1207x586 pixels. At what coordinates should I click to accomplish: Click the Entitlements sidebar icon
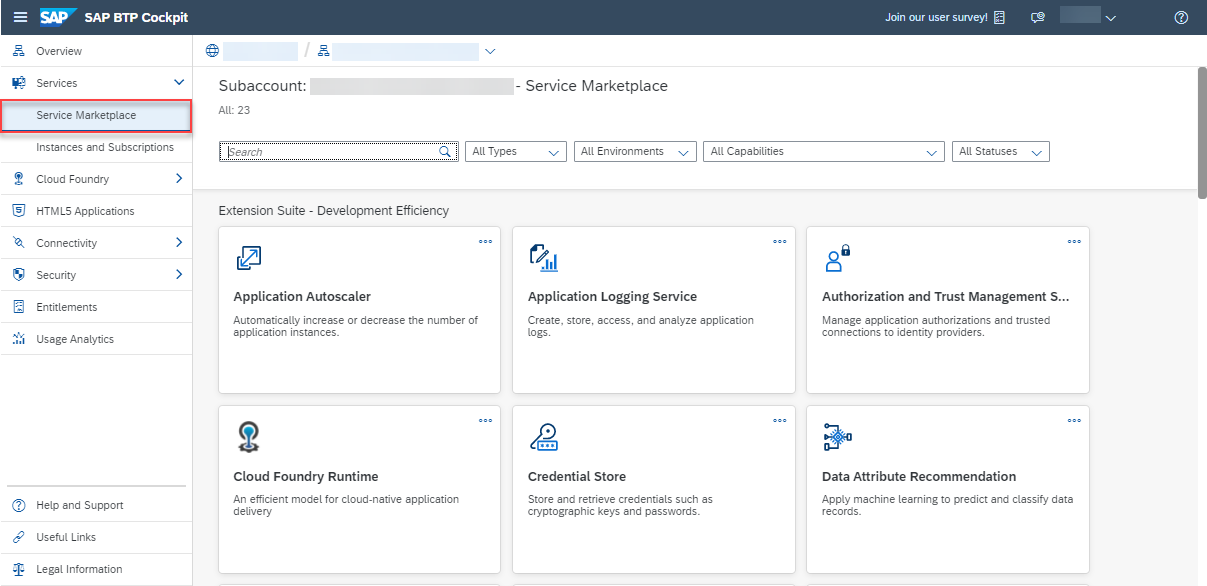click(x=18, y=307)
